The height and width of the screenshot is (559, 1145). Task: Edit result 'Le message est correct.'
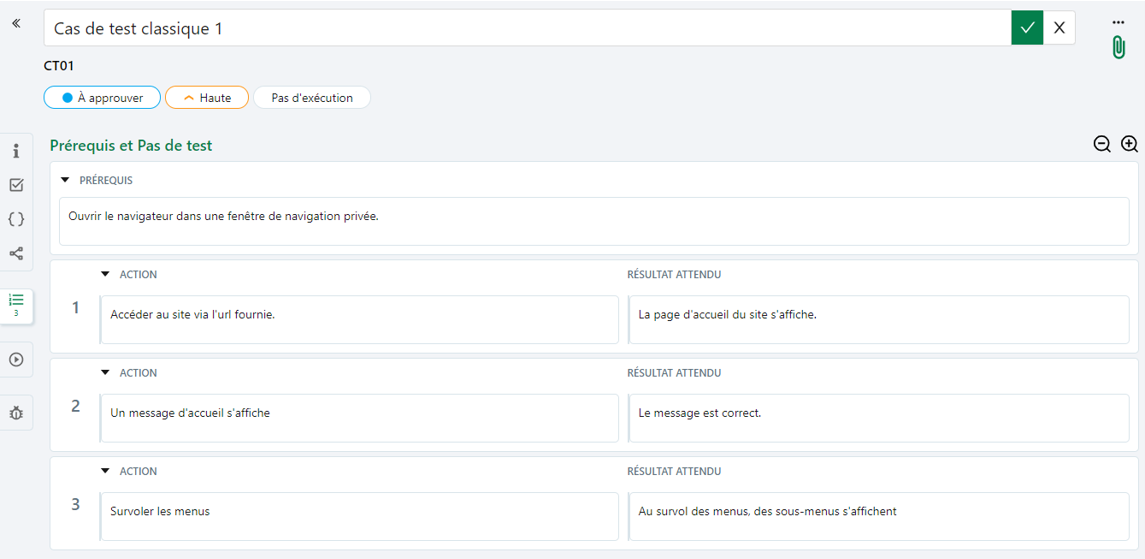pyautogui.click(x=879, y=418)
